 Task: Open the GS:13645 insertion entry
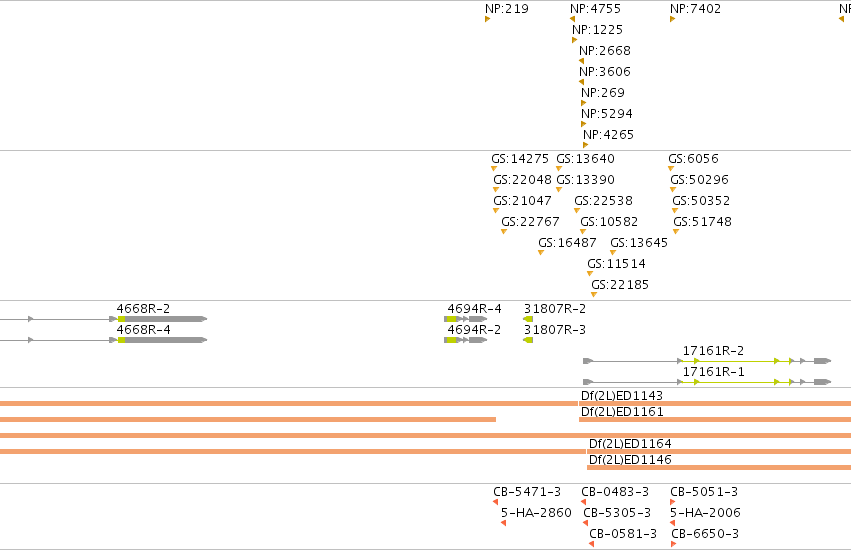[x=639, y=243]
